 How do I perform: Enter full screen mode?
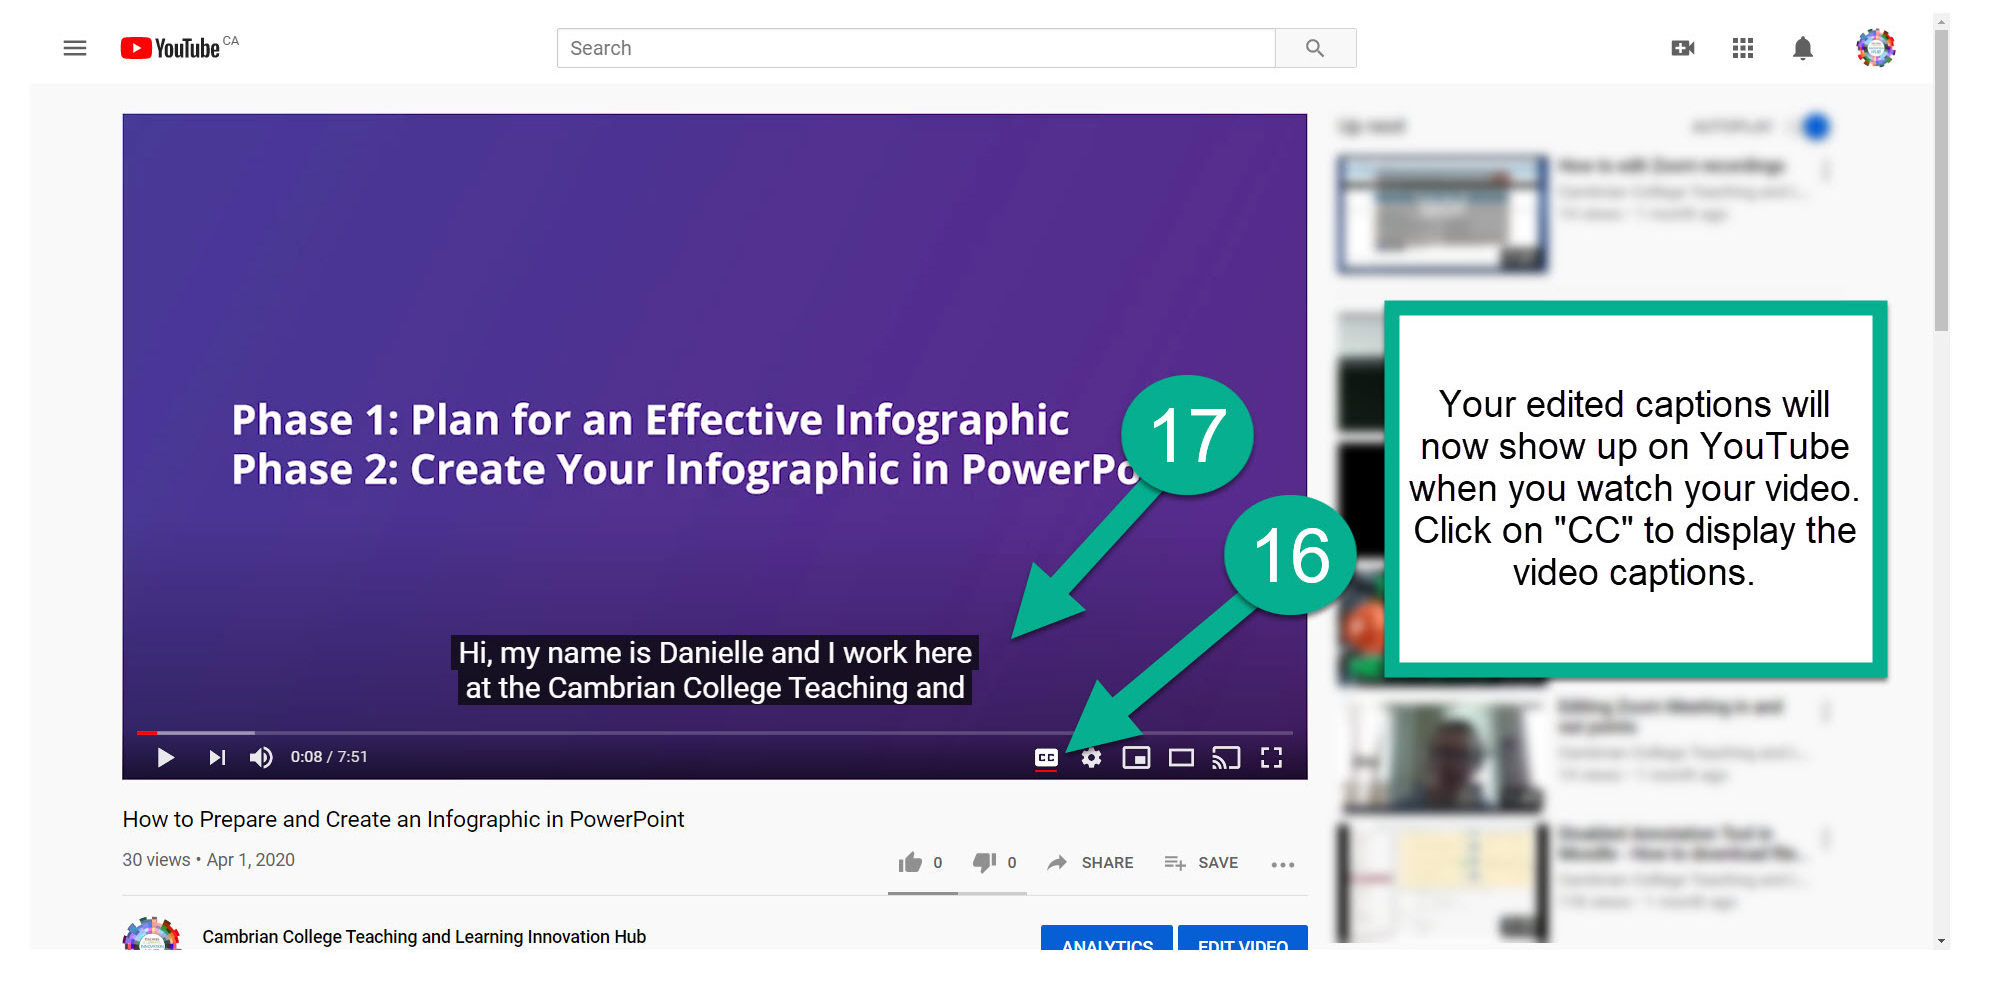click(x=1271, y=758)
